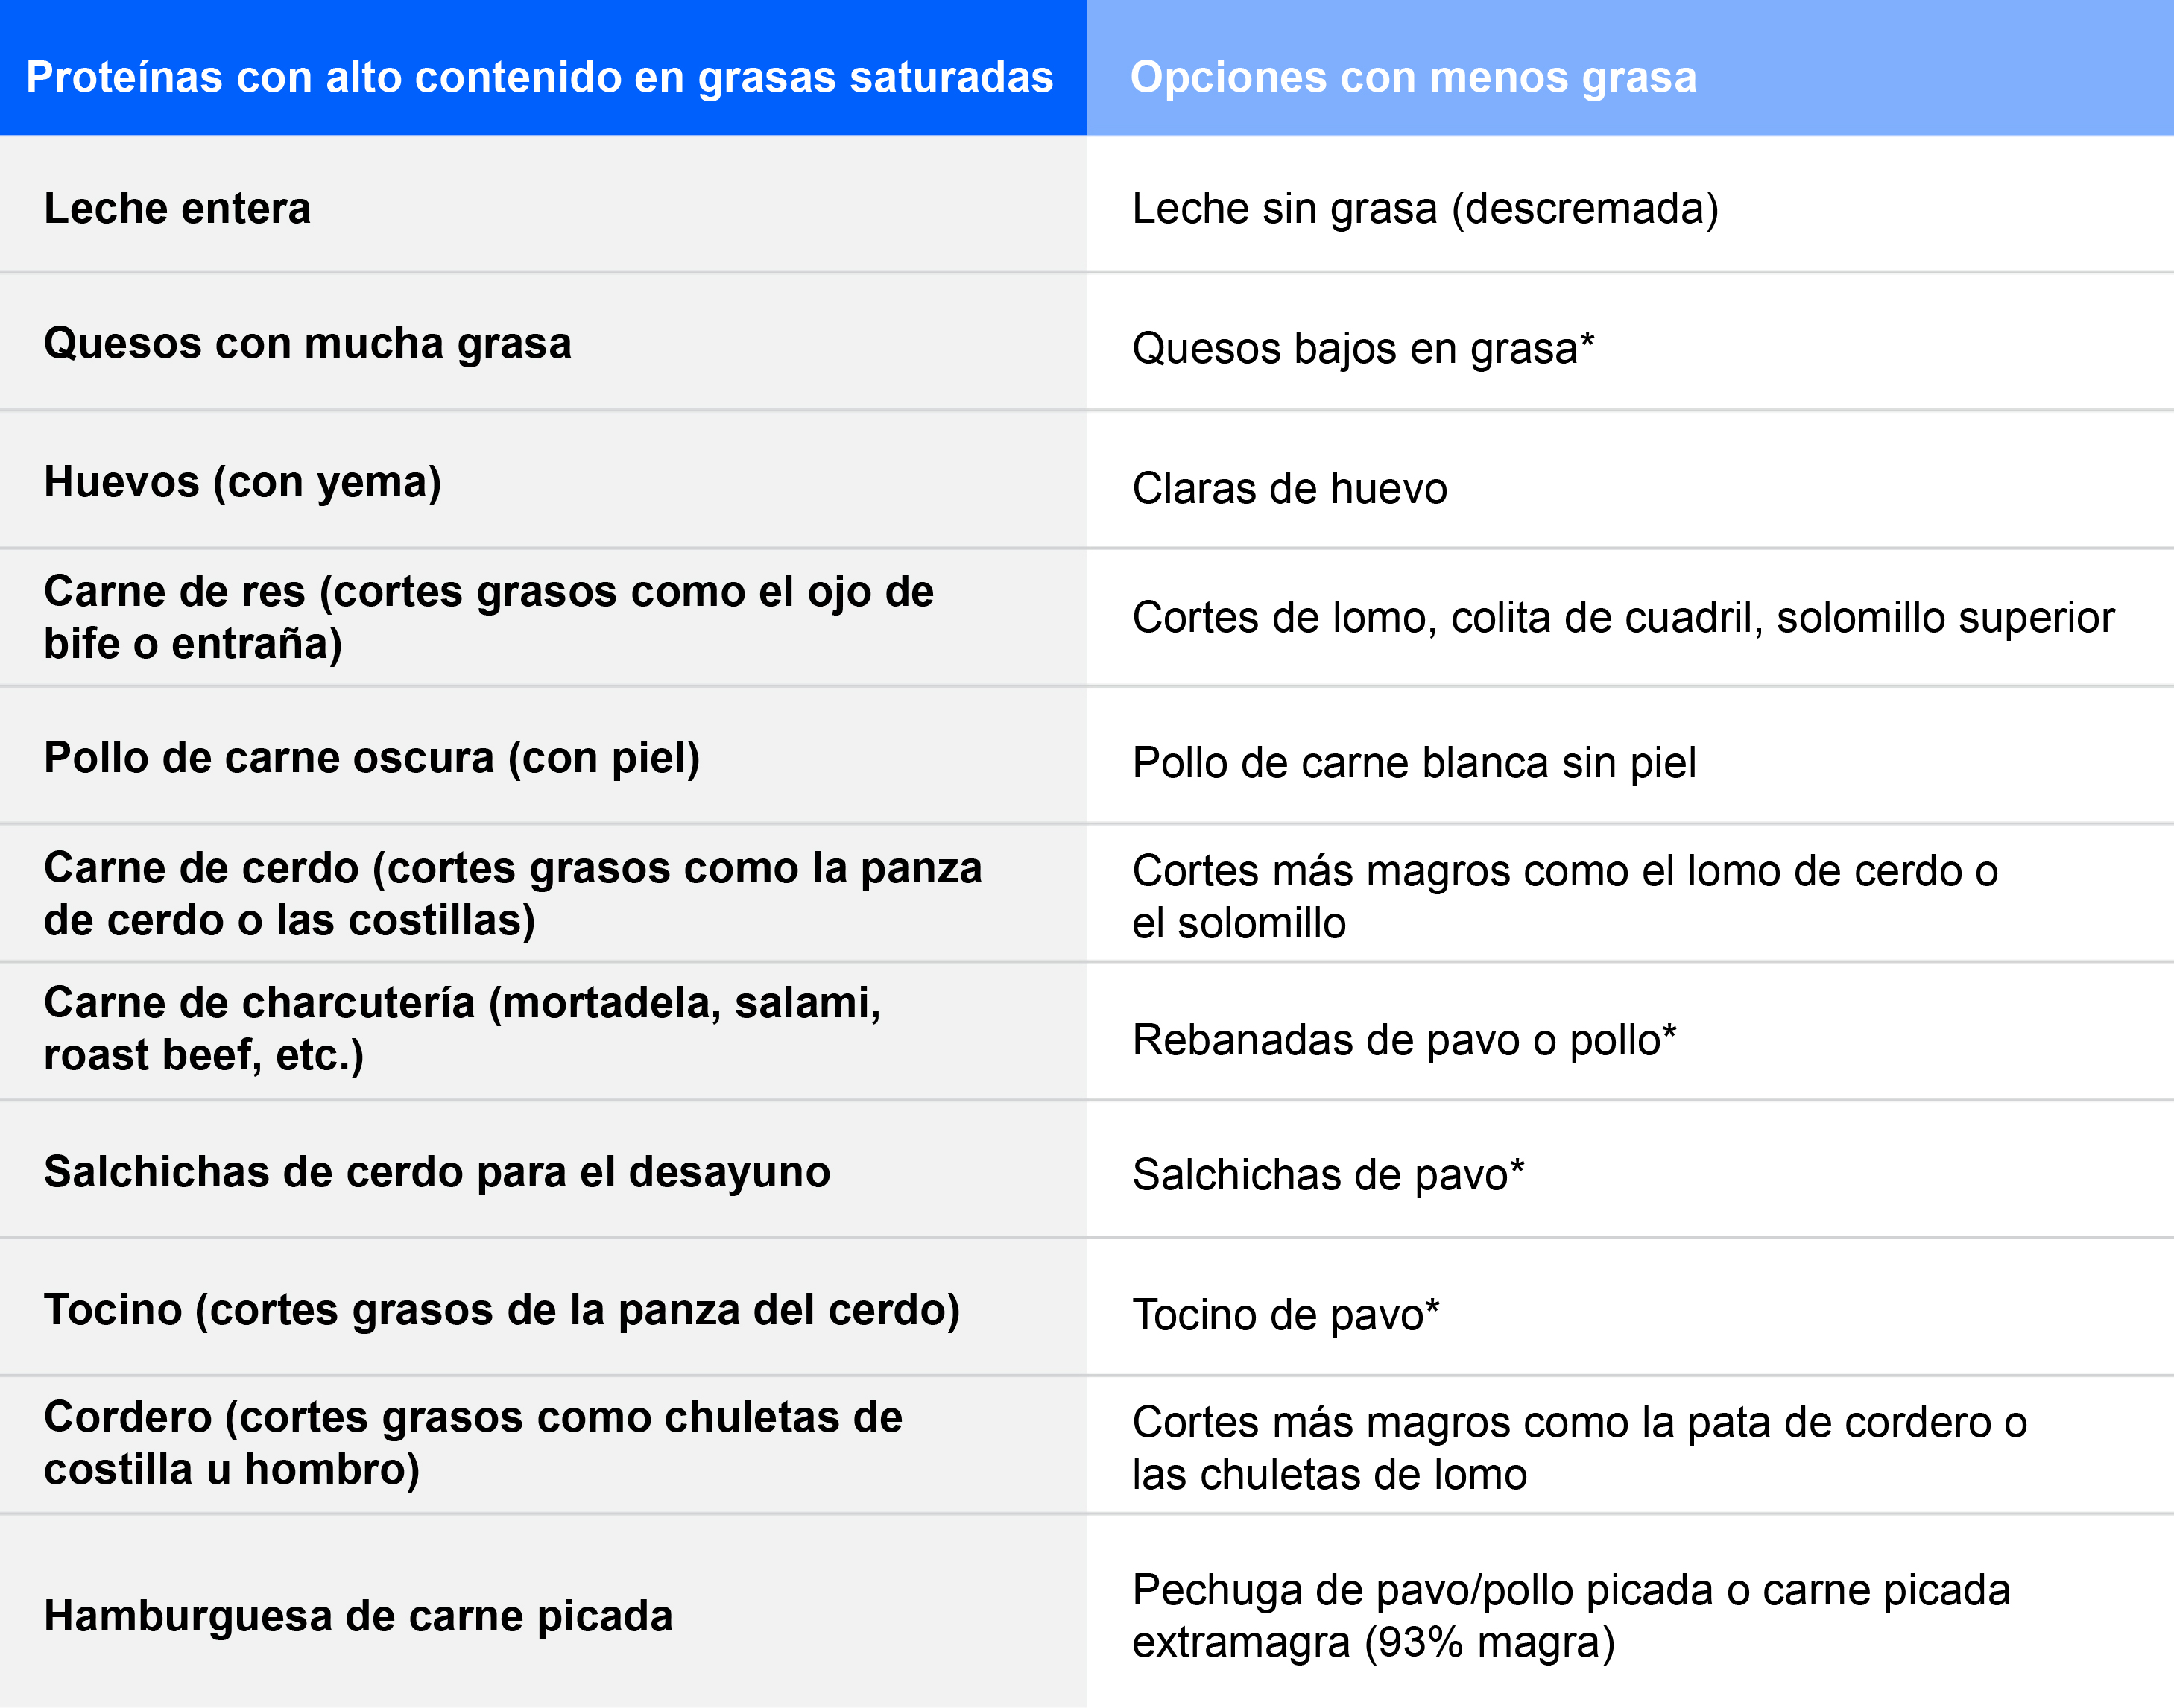Screen dimensions: 2174x1708
Task: Click 'Leche sin grasa (descremada)' cell
Action: click(1424, 208)
